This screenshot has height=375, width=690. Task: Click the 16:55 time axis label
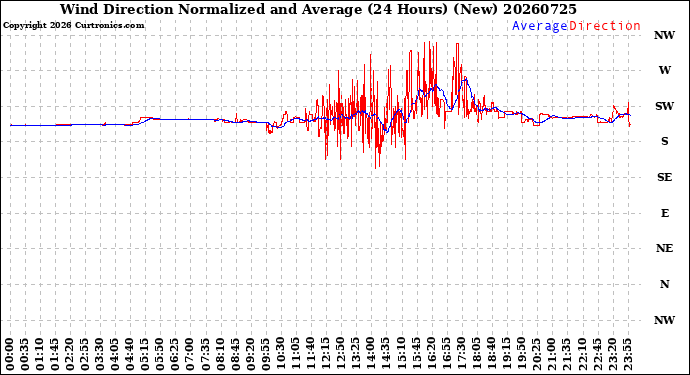[446, 354]
